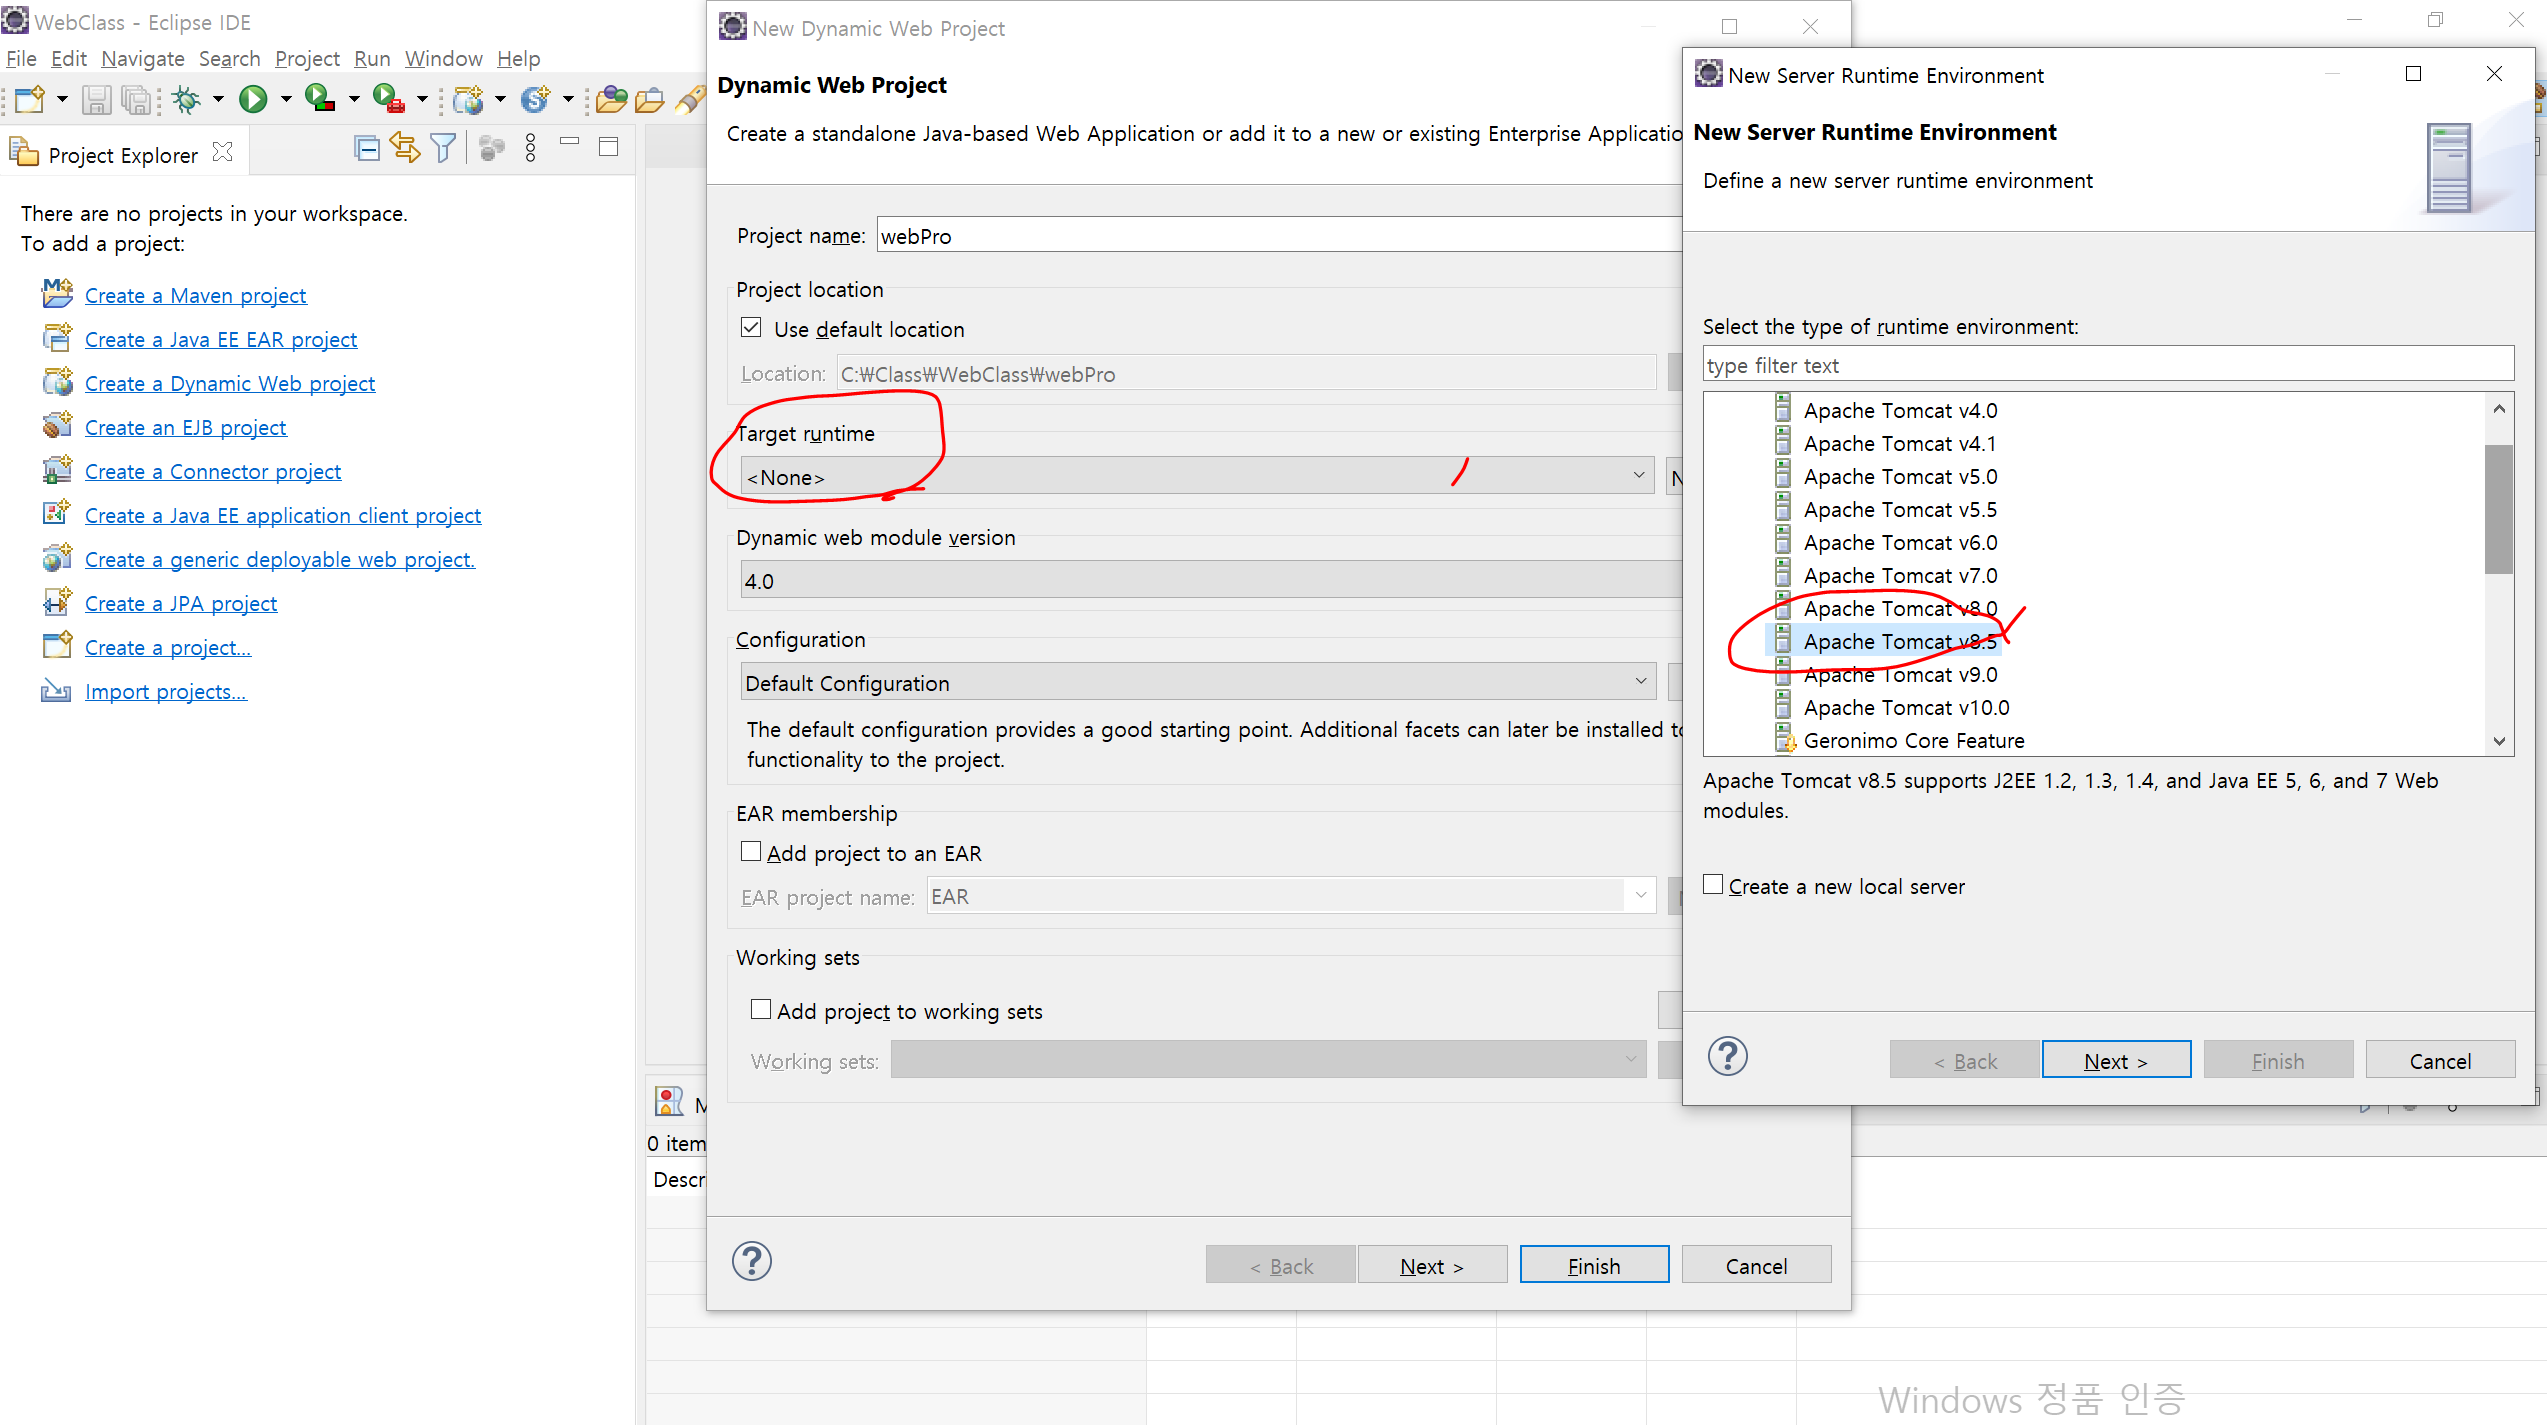The image size is (2547, 1425).
Task: Click Next in New Dynamic Web Project dialog
Action: [x=1432, y=1265]
